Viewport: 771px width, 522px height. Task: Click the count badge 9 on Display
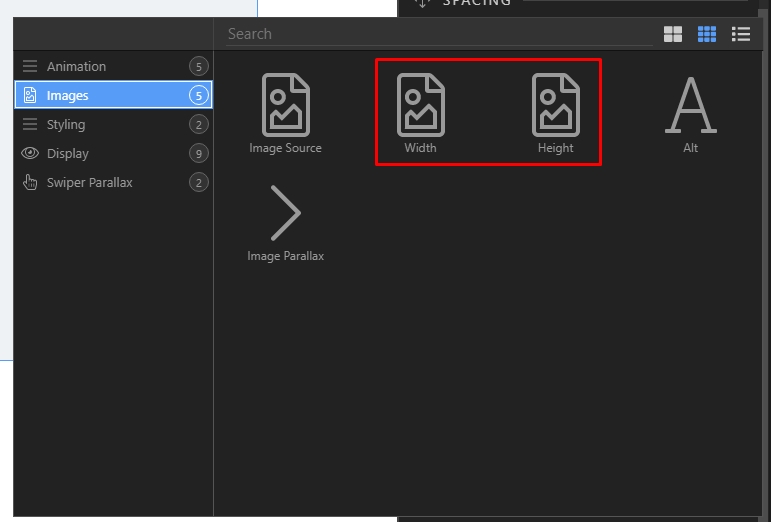coord(199,153)
